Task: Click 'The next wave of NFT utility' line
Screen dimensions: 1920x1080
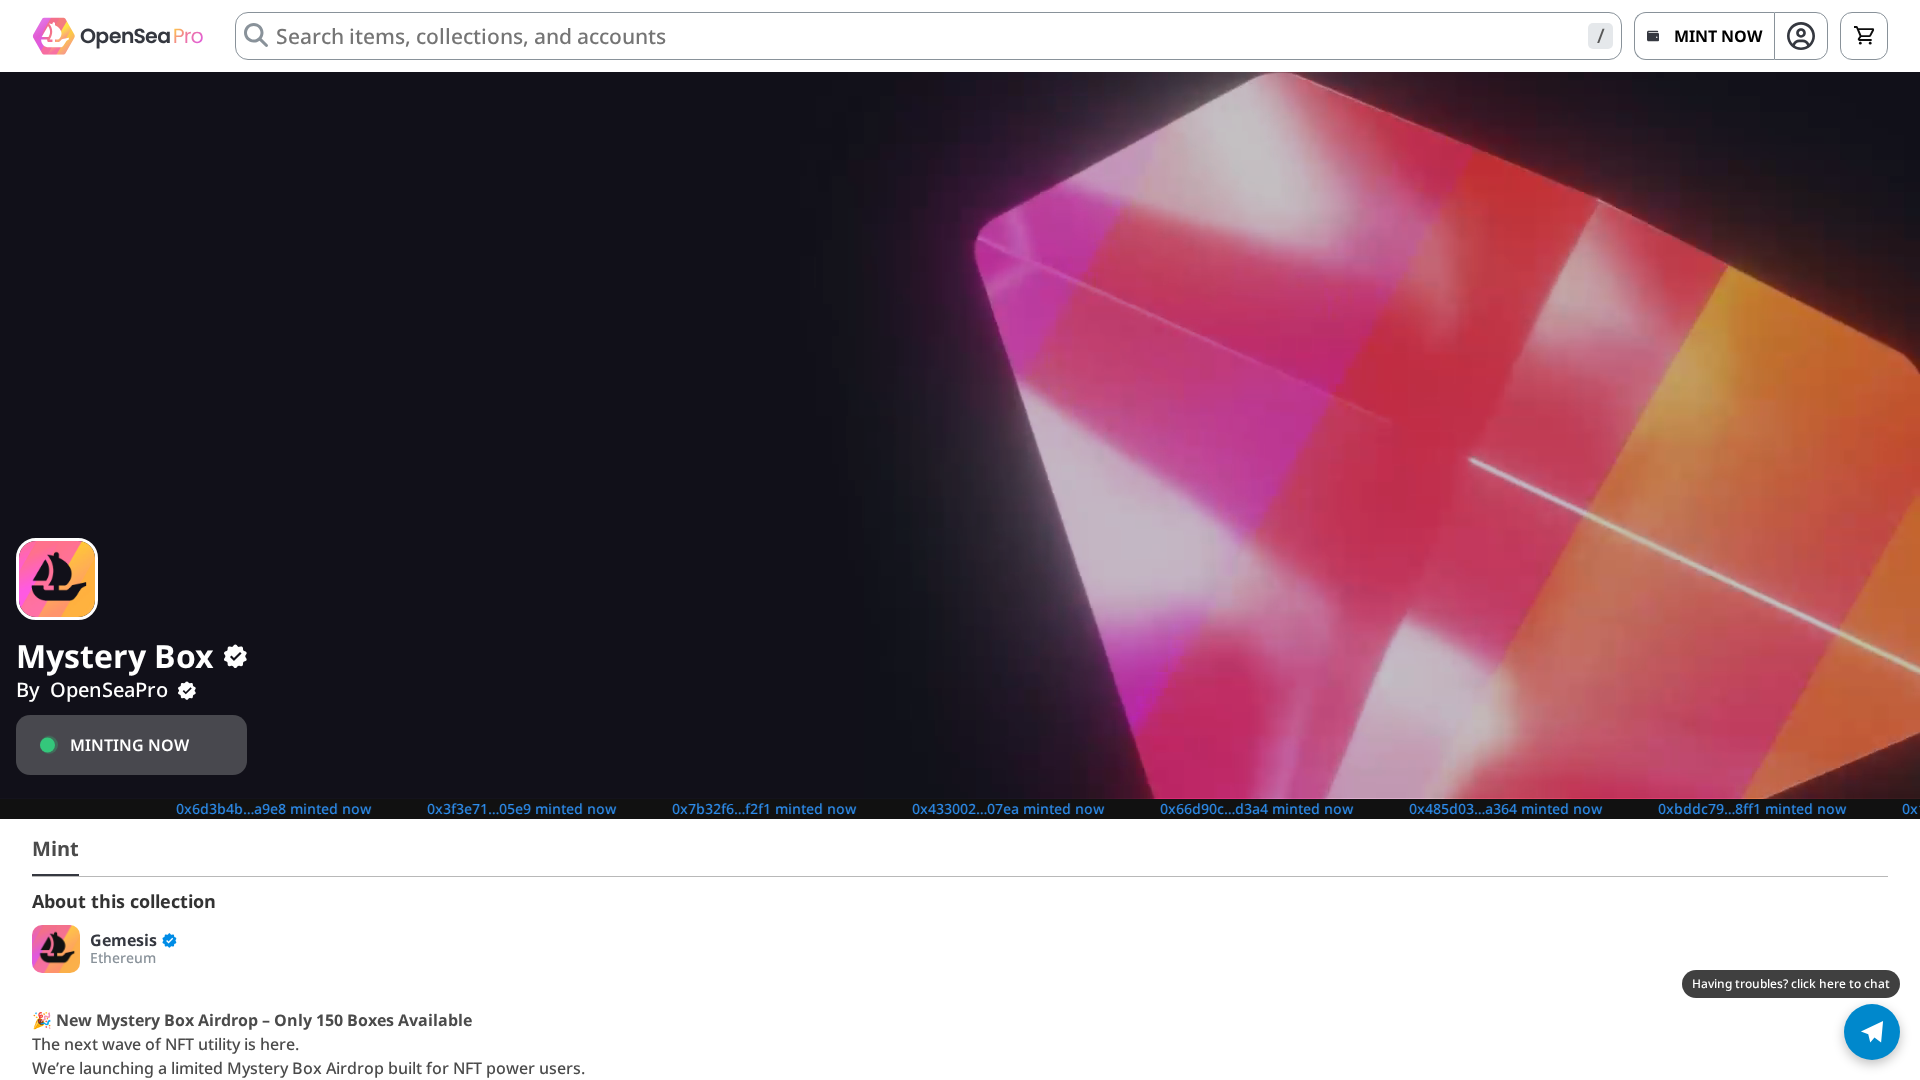Action: coord(165,1044)
